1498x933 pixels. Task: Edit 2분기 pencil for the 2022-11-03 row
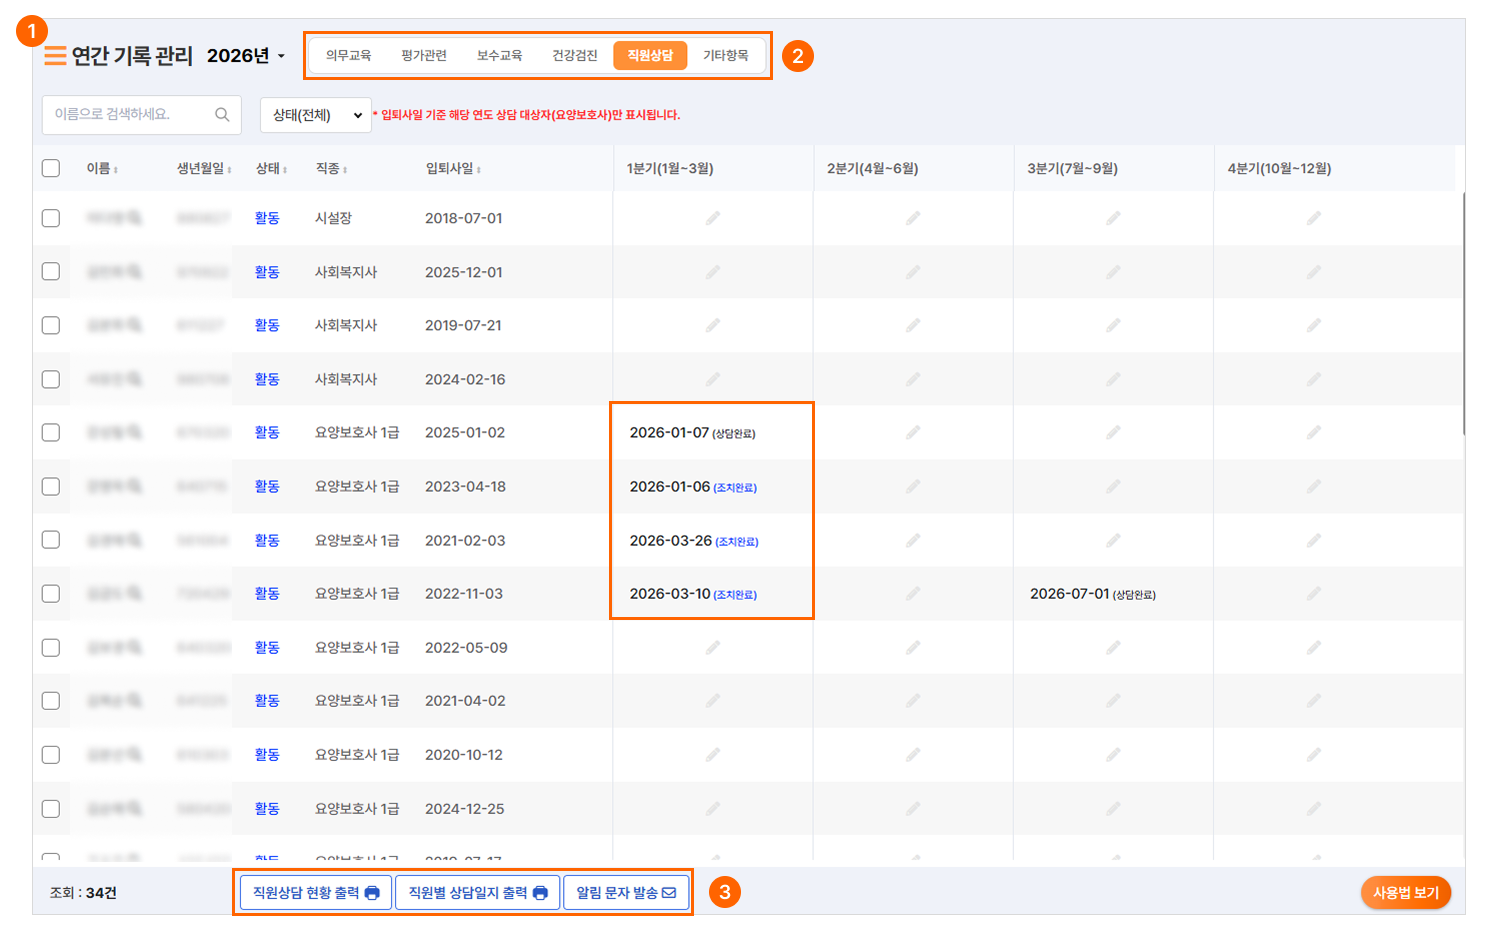coord(913,593)
